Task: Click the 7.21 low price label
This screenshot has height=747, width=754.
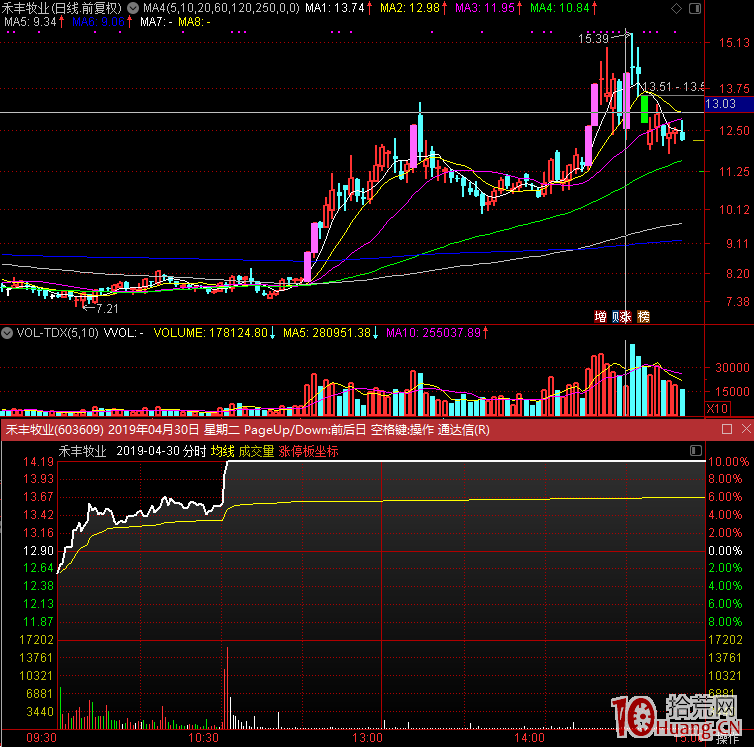Action: 107,309
